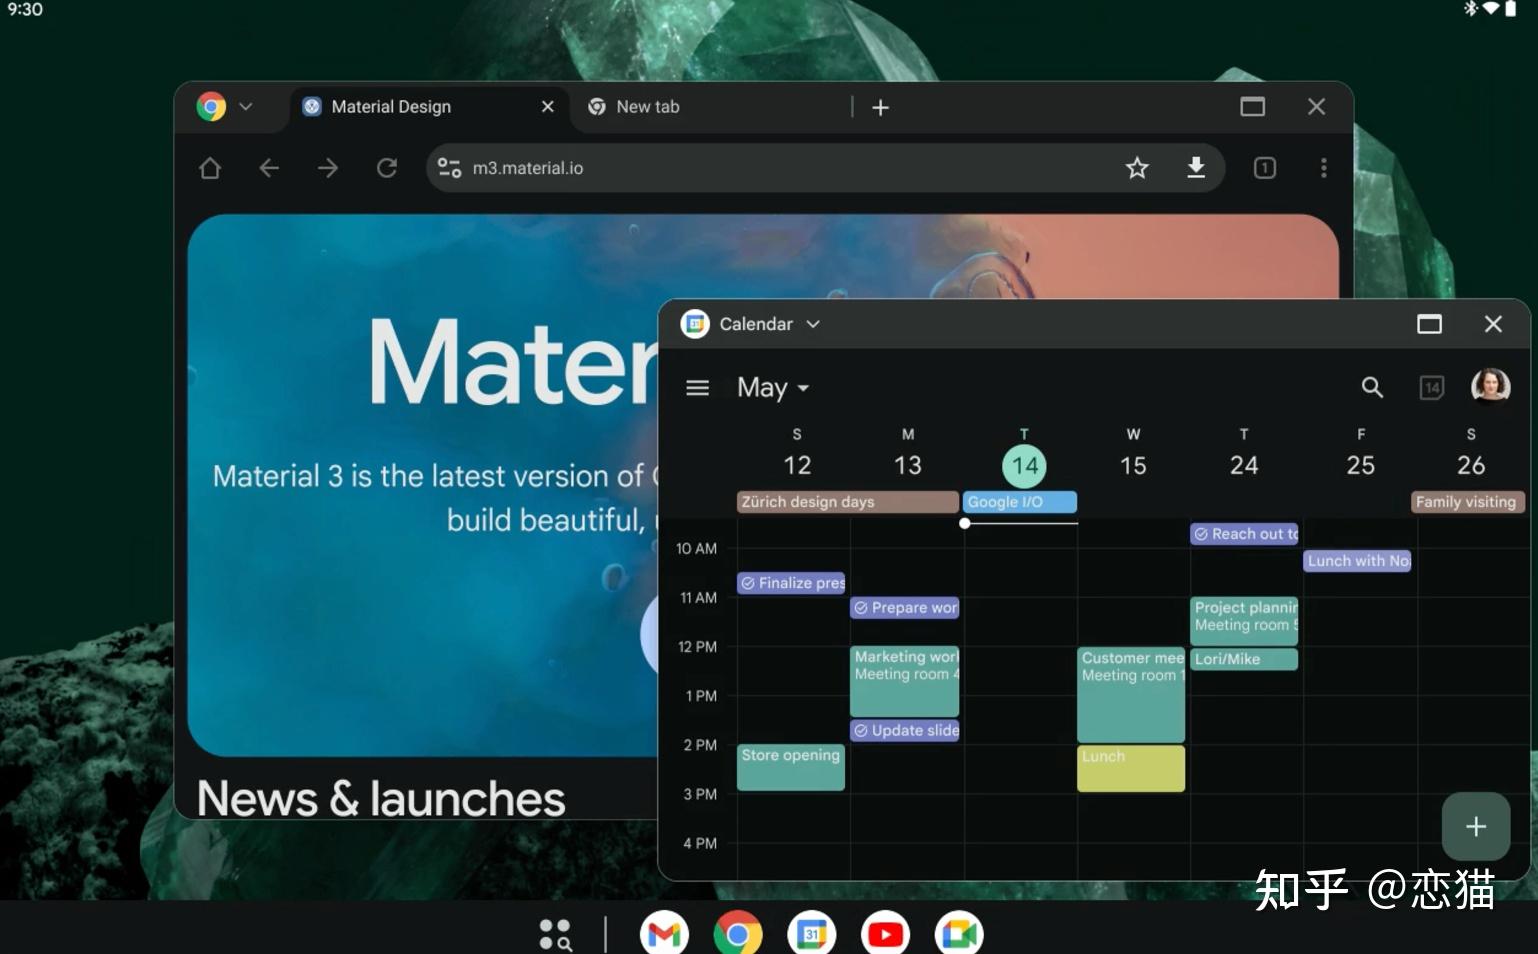
Task: Focus the m3.material.io address bar
Action: click(826, 168)
